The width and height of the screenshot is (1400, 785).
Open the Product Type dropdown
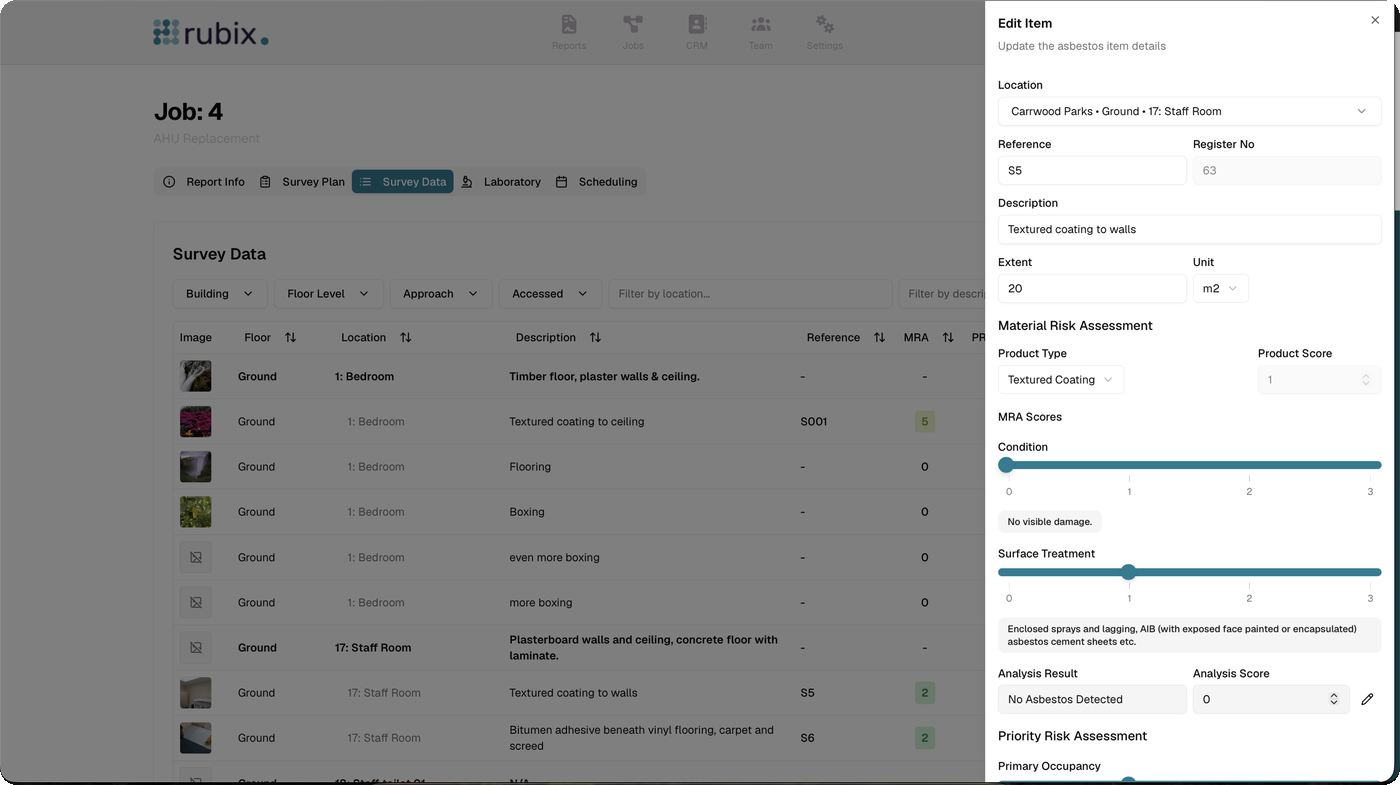(x=1061, y=380)
